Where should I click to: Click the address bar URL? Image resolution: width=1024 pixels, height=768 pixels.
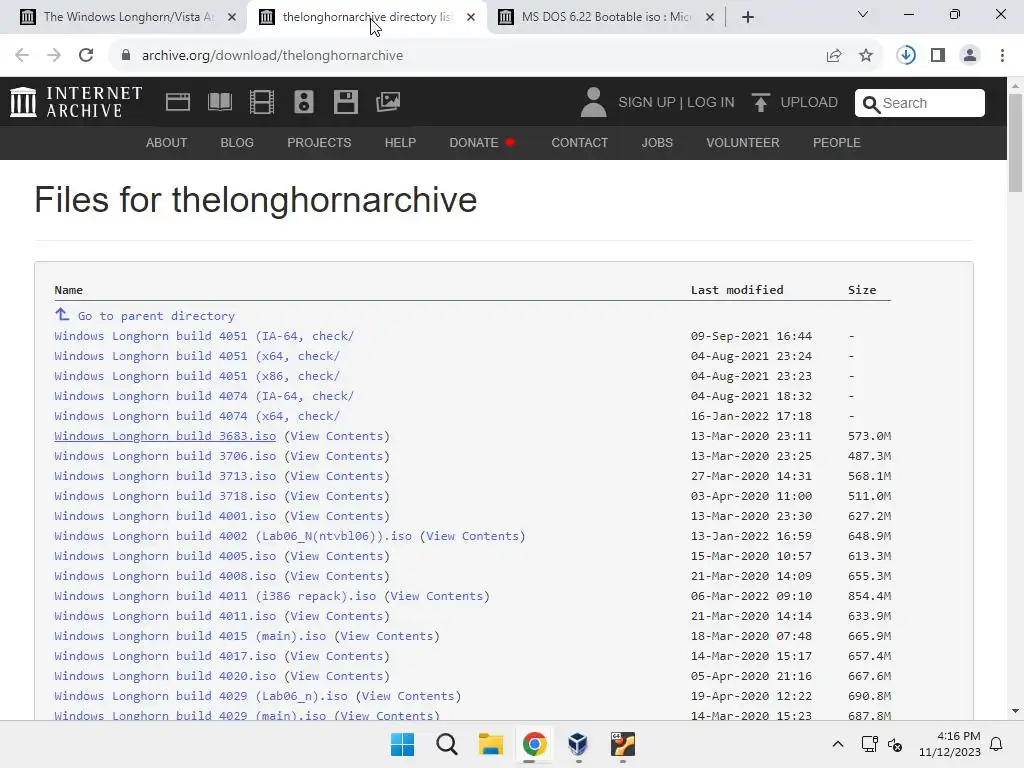[x=272, y=56]
